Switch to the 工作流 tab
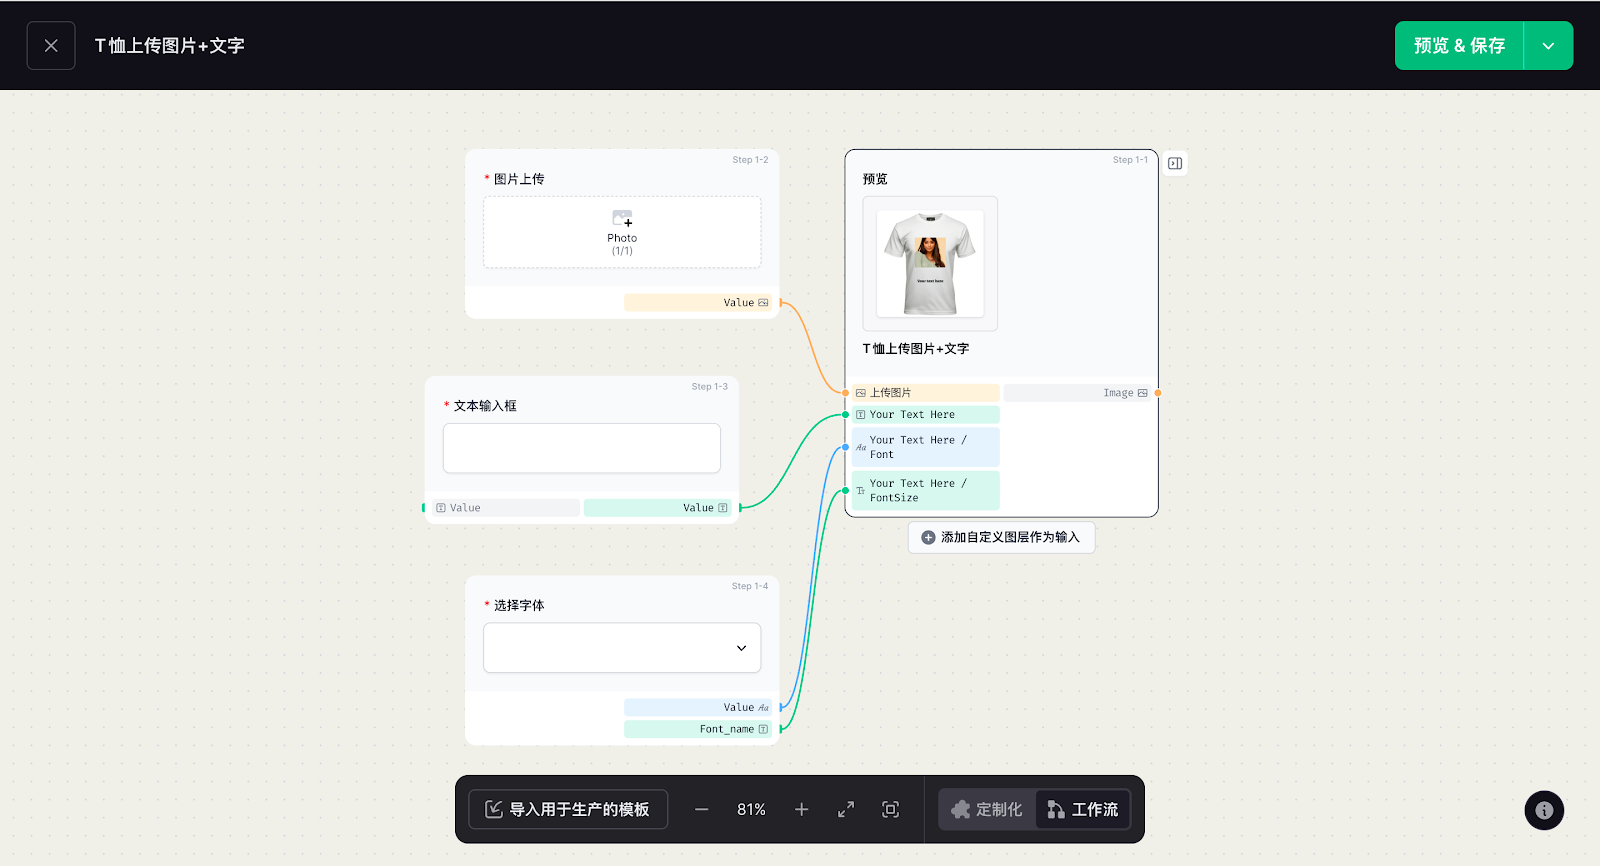The width and height of the screenshot is (1600, 866). [x=1083, y=809]
